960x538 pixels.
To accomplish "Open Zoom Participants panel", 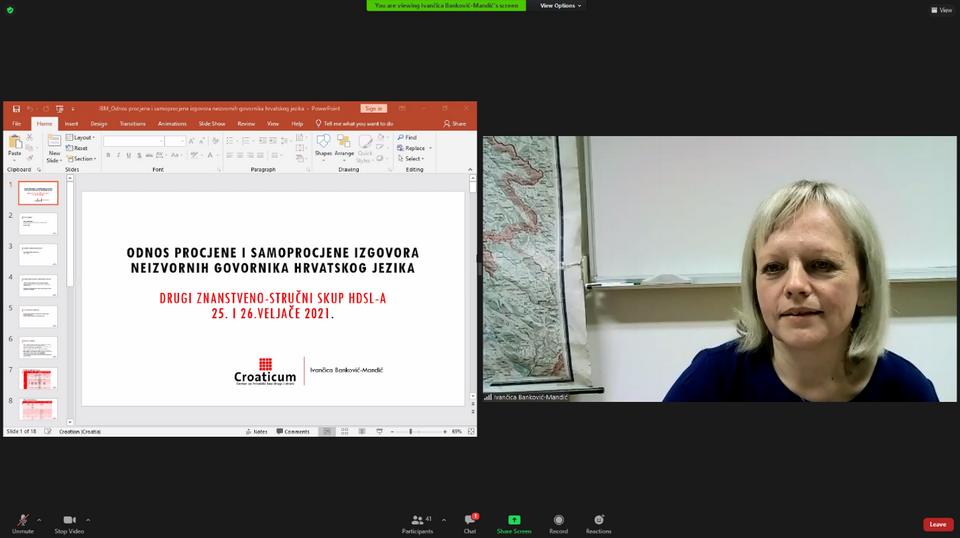I will pyautogui.click(x=418, y=524).
